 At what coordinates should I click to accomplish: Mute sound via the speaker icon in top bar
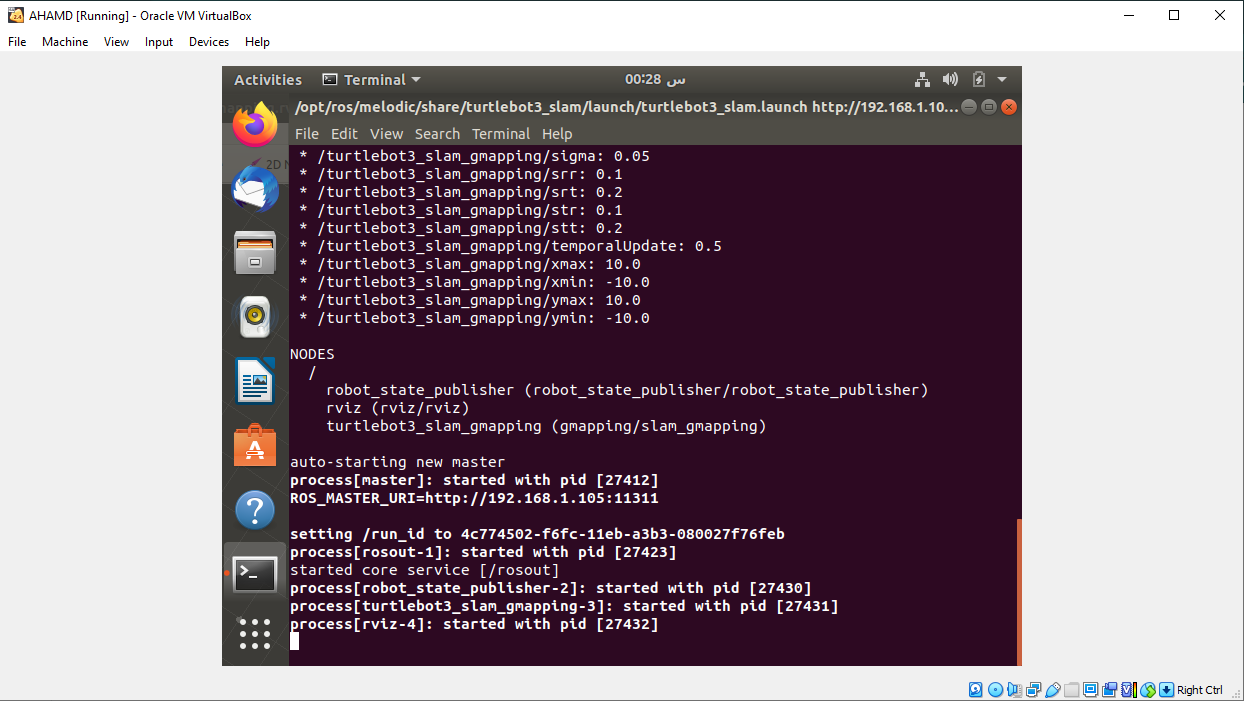(950, 79)
